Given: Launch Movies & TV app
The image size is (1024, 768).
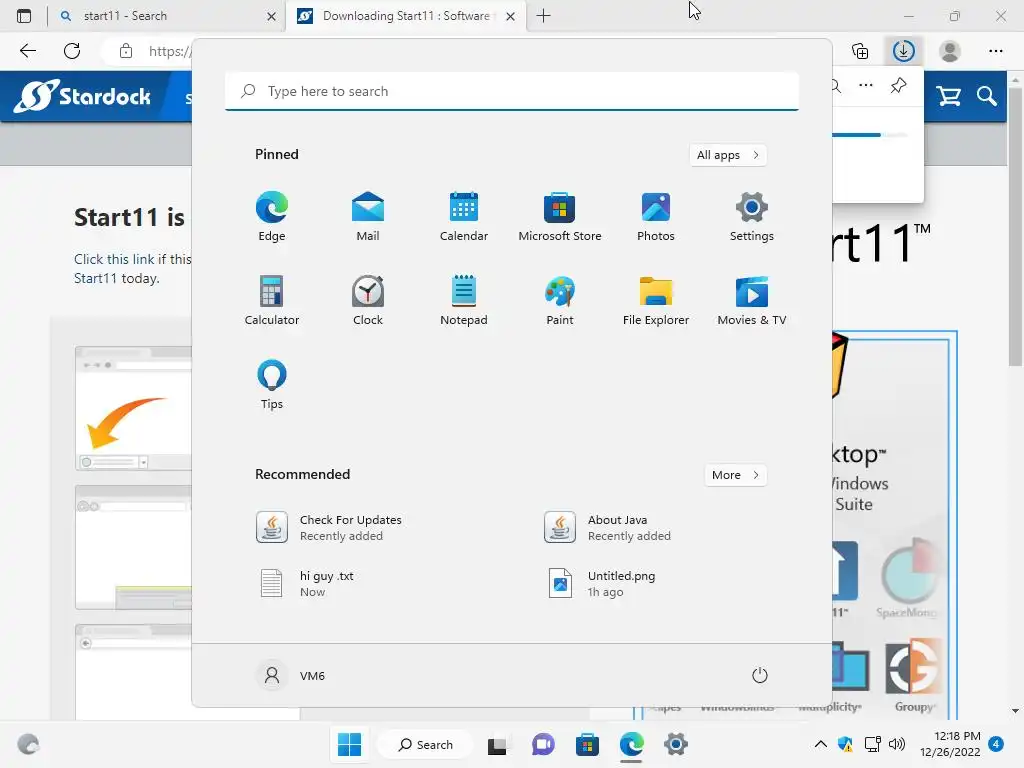Looking at the screenshot, I should tap(752, 300).
